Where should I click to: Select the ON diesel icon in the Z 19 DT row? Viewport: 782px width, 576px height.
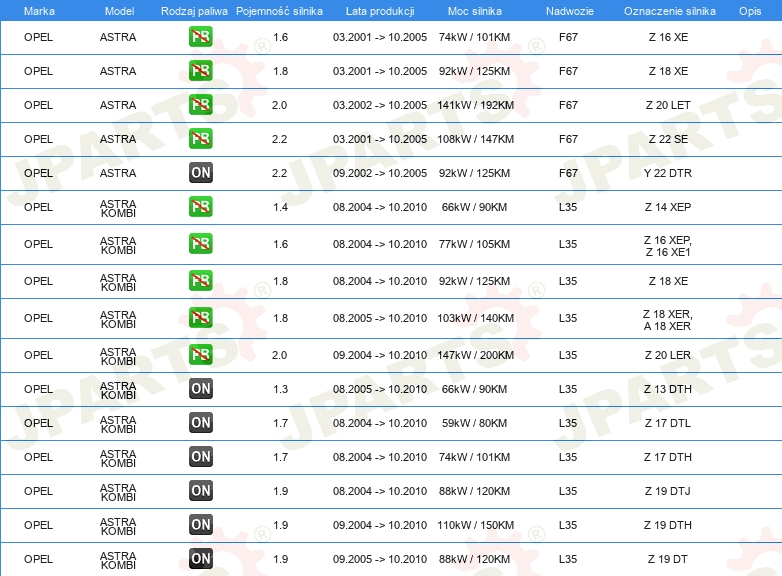pyautogui.click(x=200, y=559)
